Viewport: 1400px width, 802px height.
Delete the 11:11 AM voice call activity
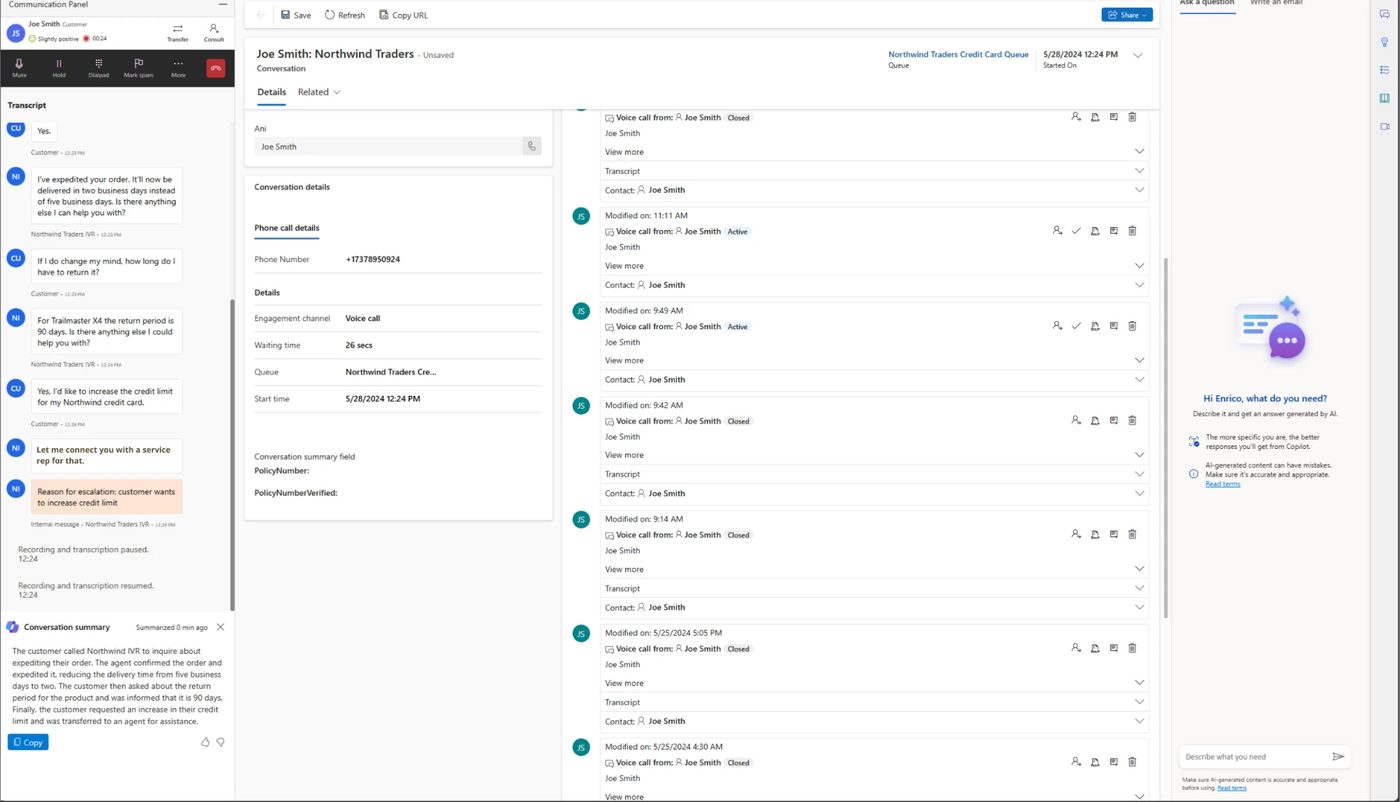tap(1132, 231)
